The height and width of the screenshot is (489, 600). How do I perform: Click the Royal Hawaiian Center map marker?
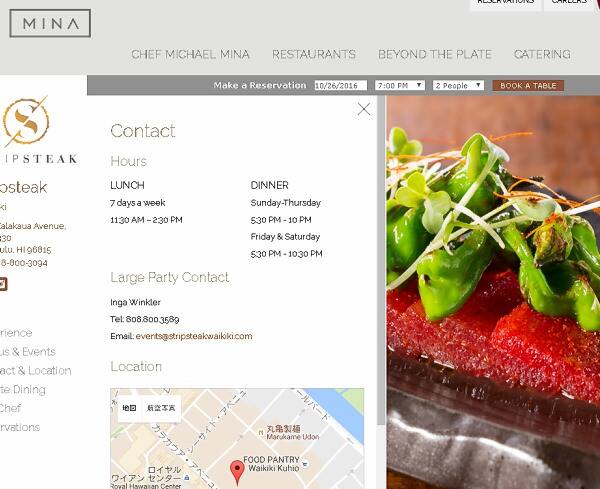point(186,478)
